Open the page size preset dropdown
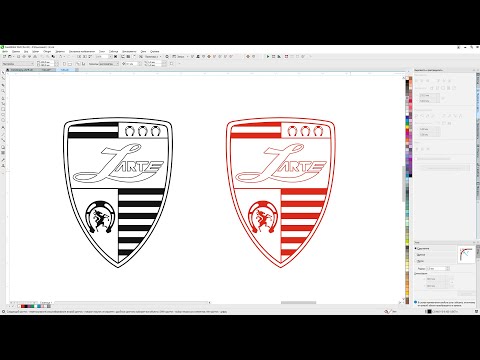This screenshot has width=480, height=360. (18, 63)
